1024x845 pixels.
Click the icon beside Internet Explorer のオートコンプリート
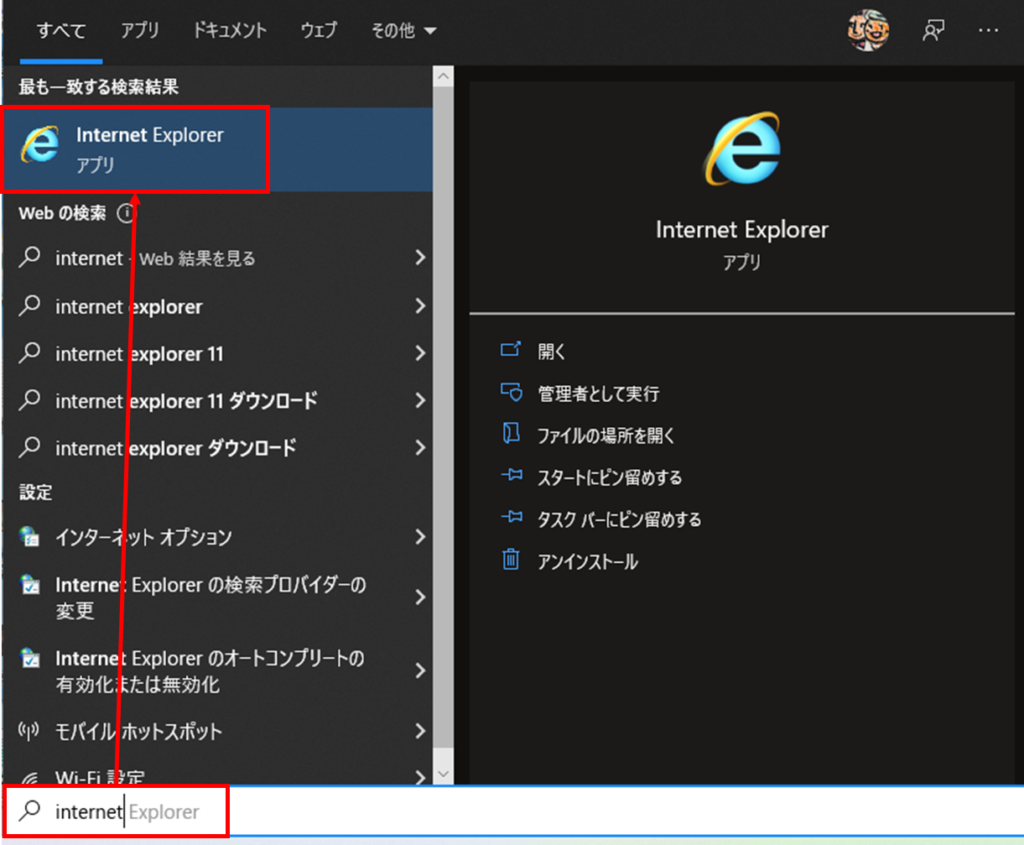click(29, 658)
